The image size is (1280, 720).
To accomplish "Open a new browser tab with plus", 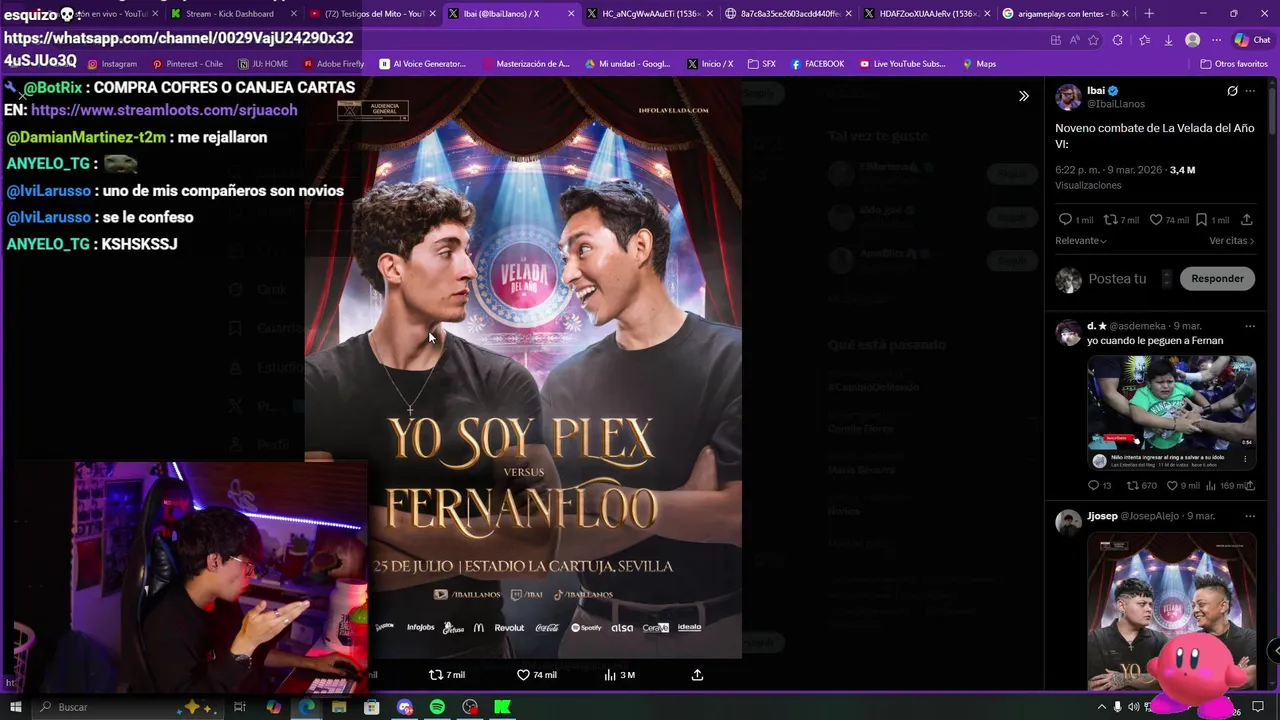I will [1149, 14].
